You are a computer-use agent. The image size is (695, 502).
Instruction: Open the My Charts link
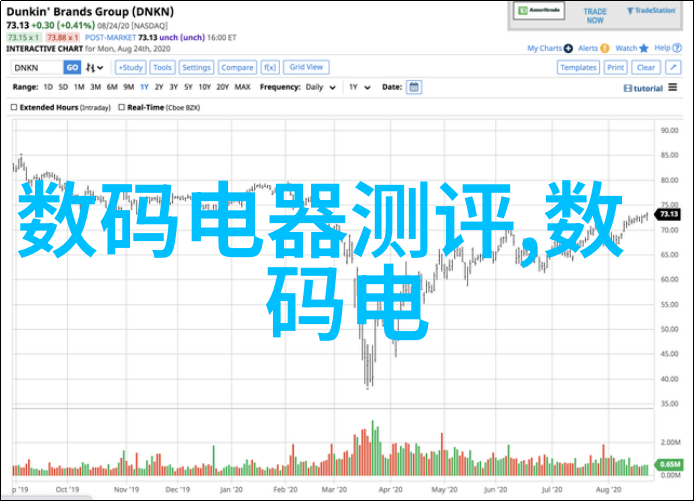tap(544, 48)
